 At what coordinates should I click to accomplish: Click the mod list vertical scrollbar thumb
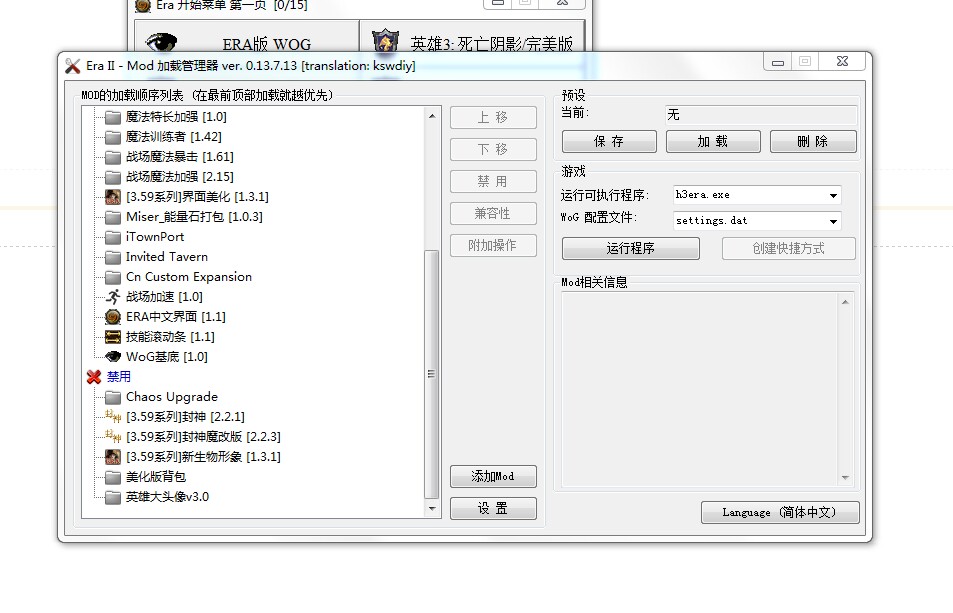coord(432,374)
